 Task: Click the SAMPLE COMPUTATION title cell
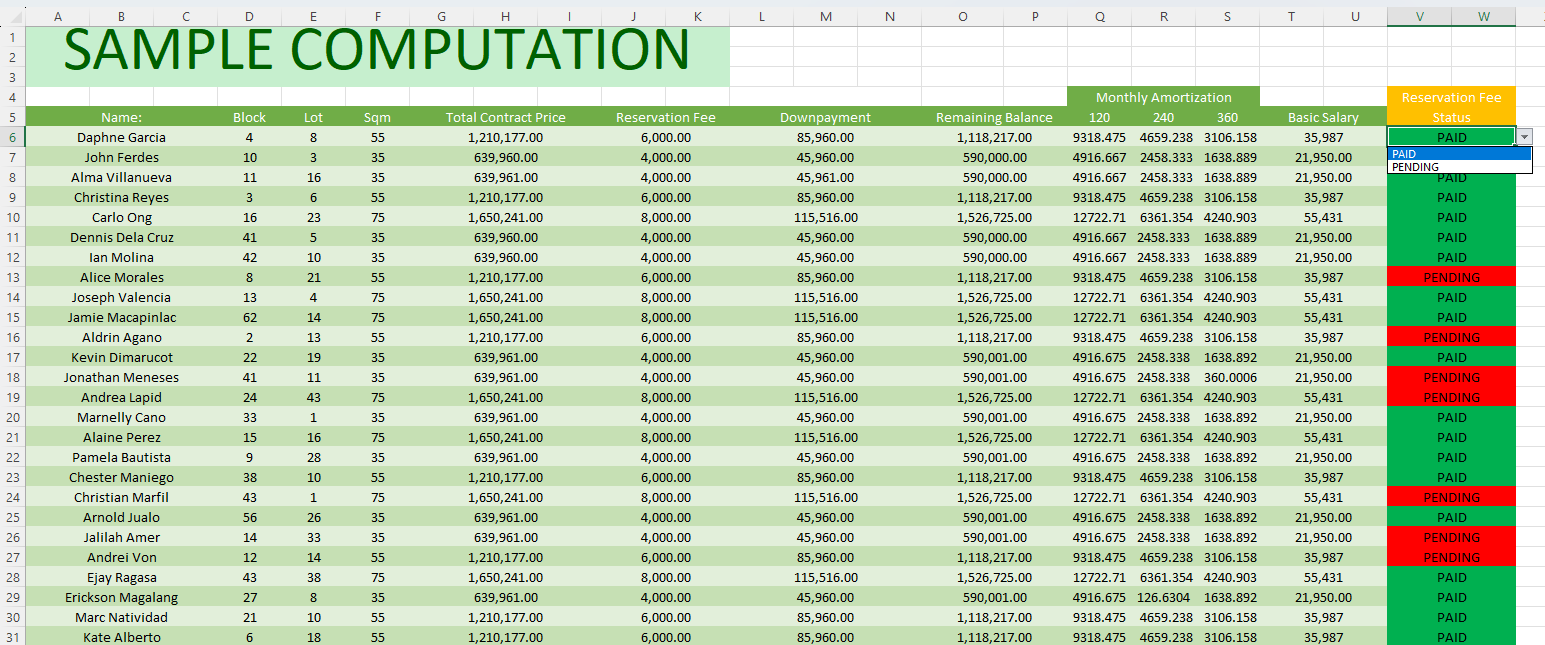coord(377,57)
